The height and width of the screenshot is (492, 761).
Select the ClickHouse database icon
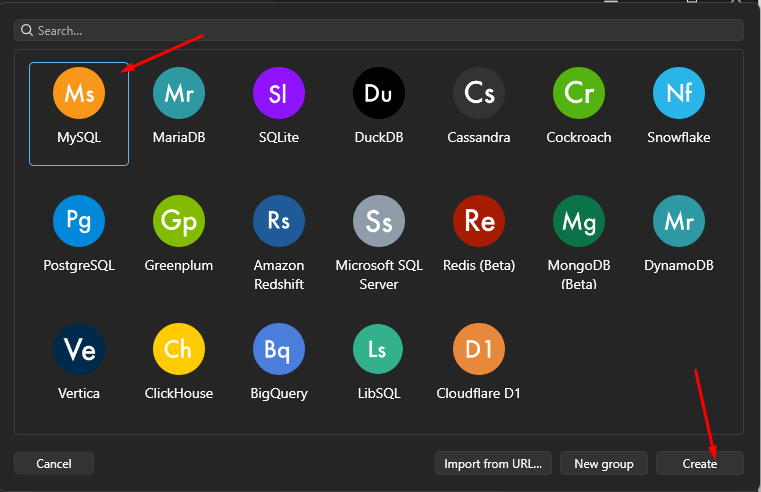click(x=179, y=349)
